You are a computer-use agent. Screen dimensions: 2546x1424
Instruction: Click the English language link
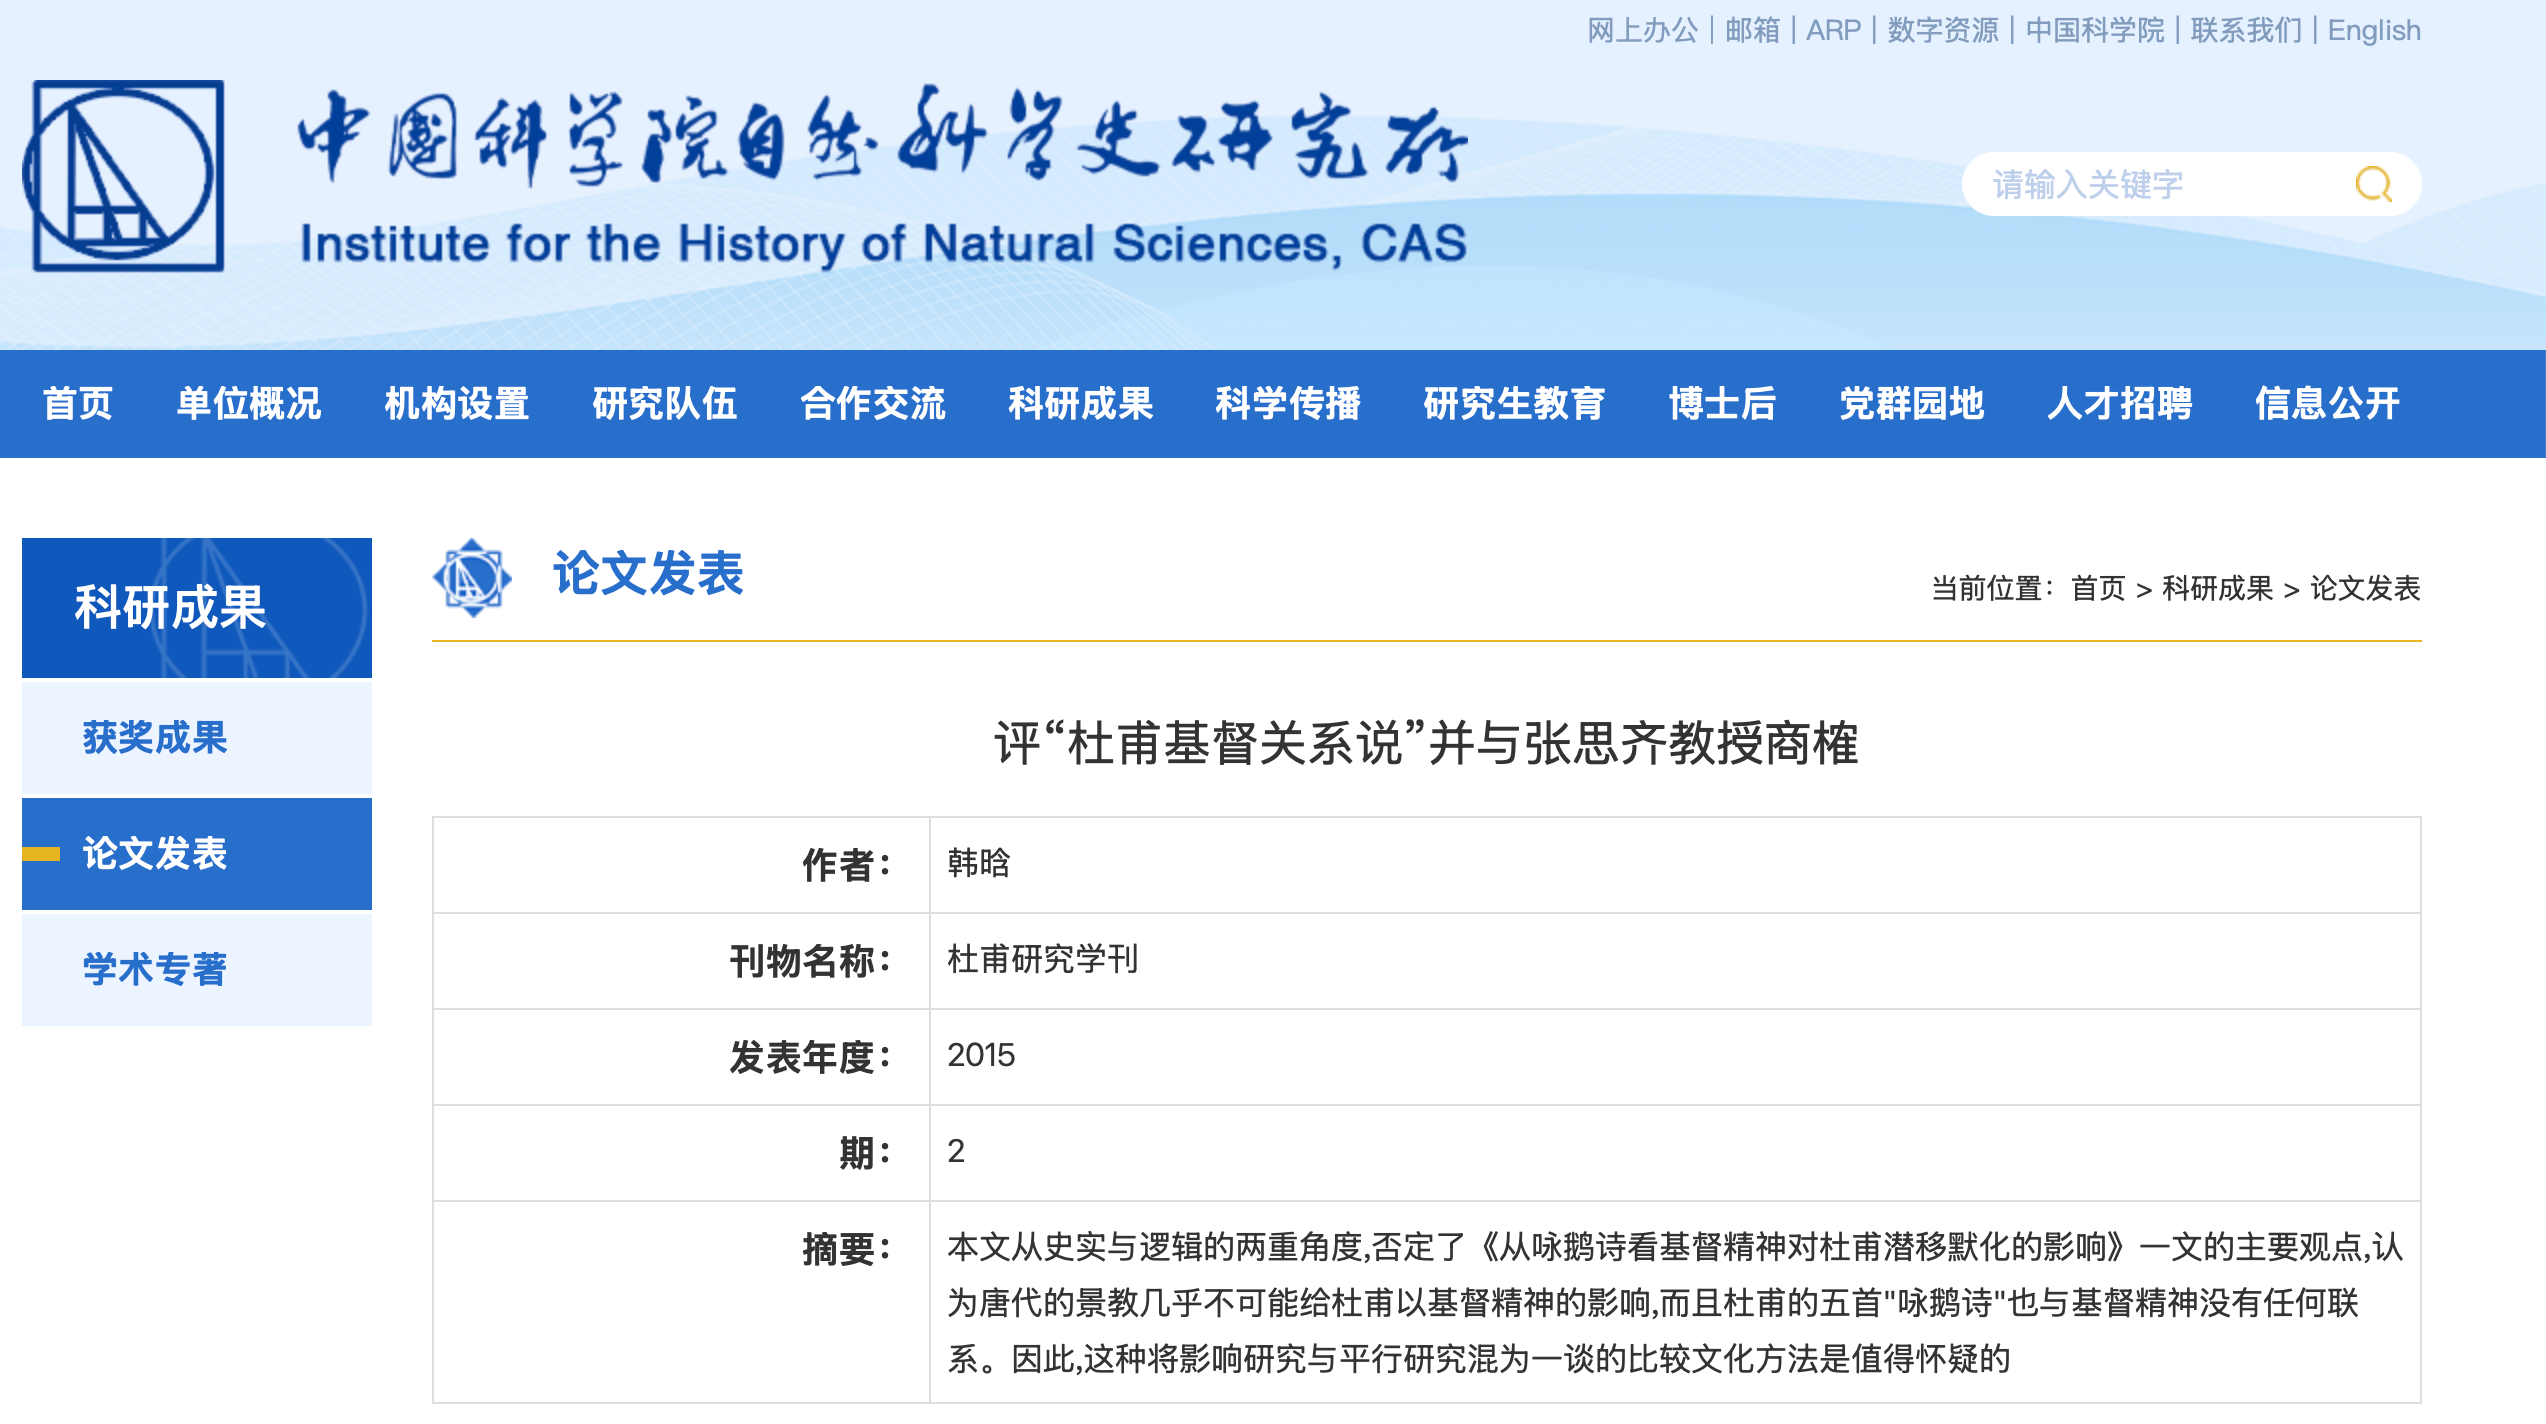tap(2374, 30)
